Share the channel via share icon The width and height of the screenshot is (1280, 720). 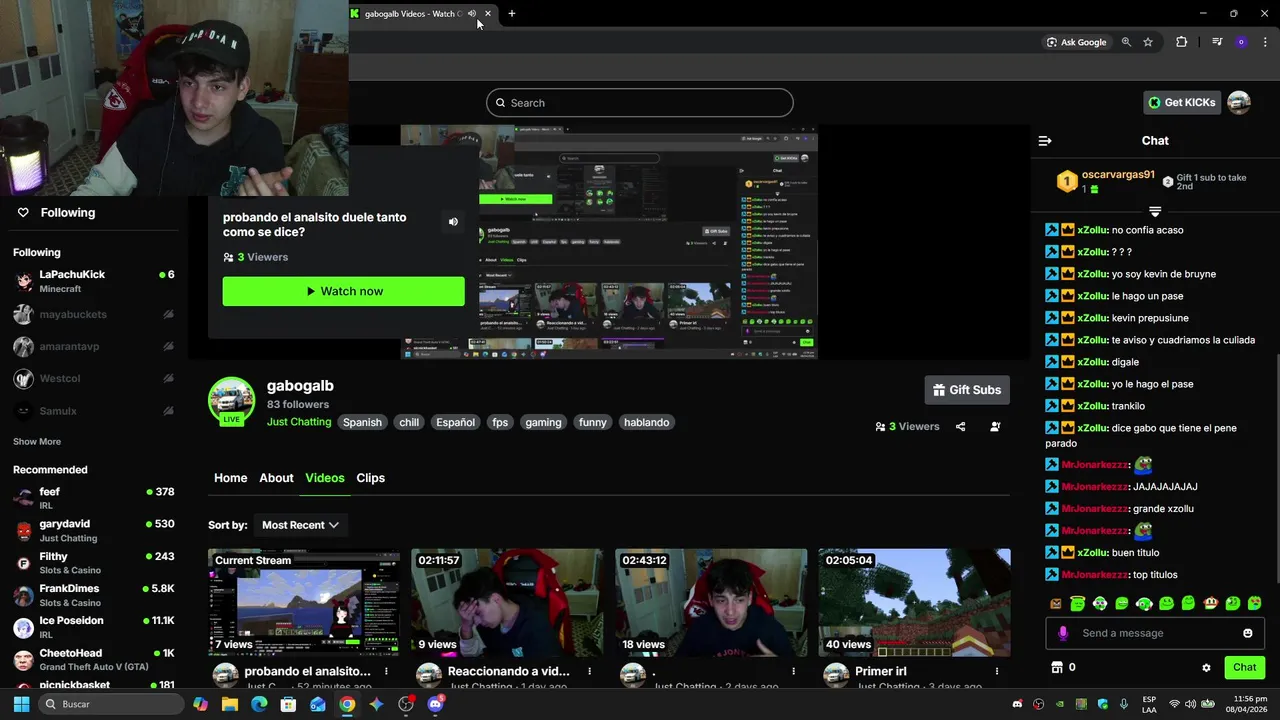960,427
